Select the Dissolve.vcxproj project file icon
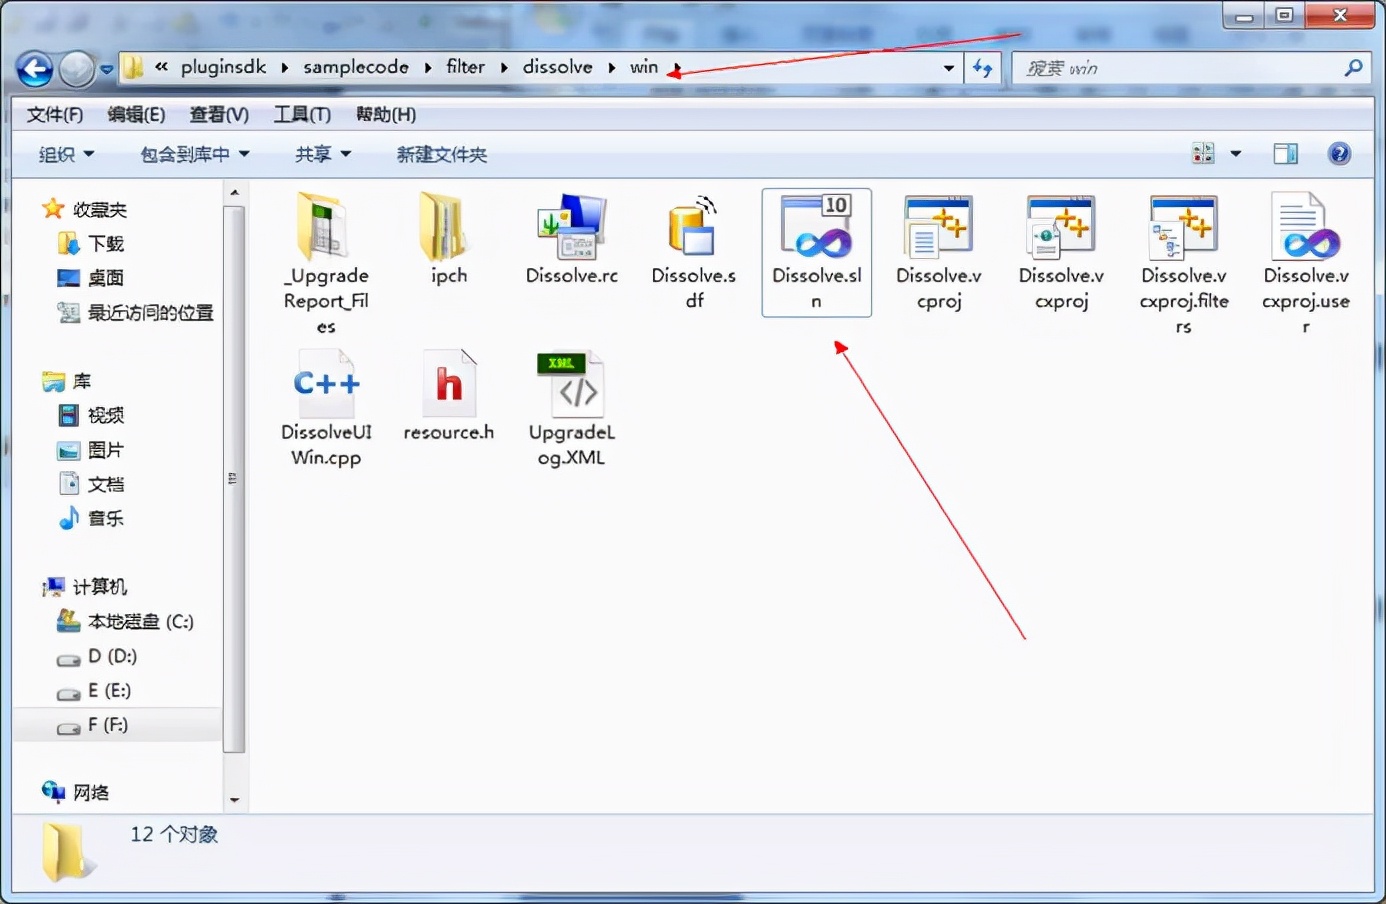 coord(1061,227)
